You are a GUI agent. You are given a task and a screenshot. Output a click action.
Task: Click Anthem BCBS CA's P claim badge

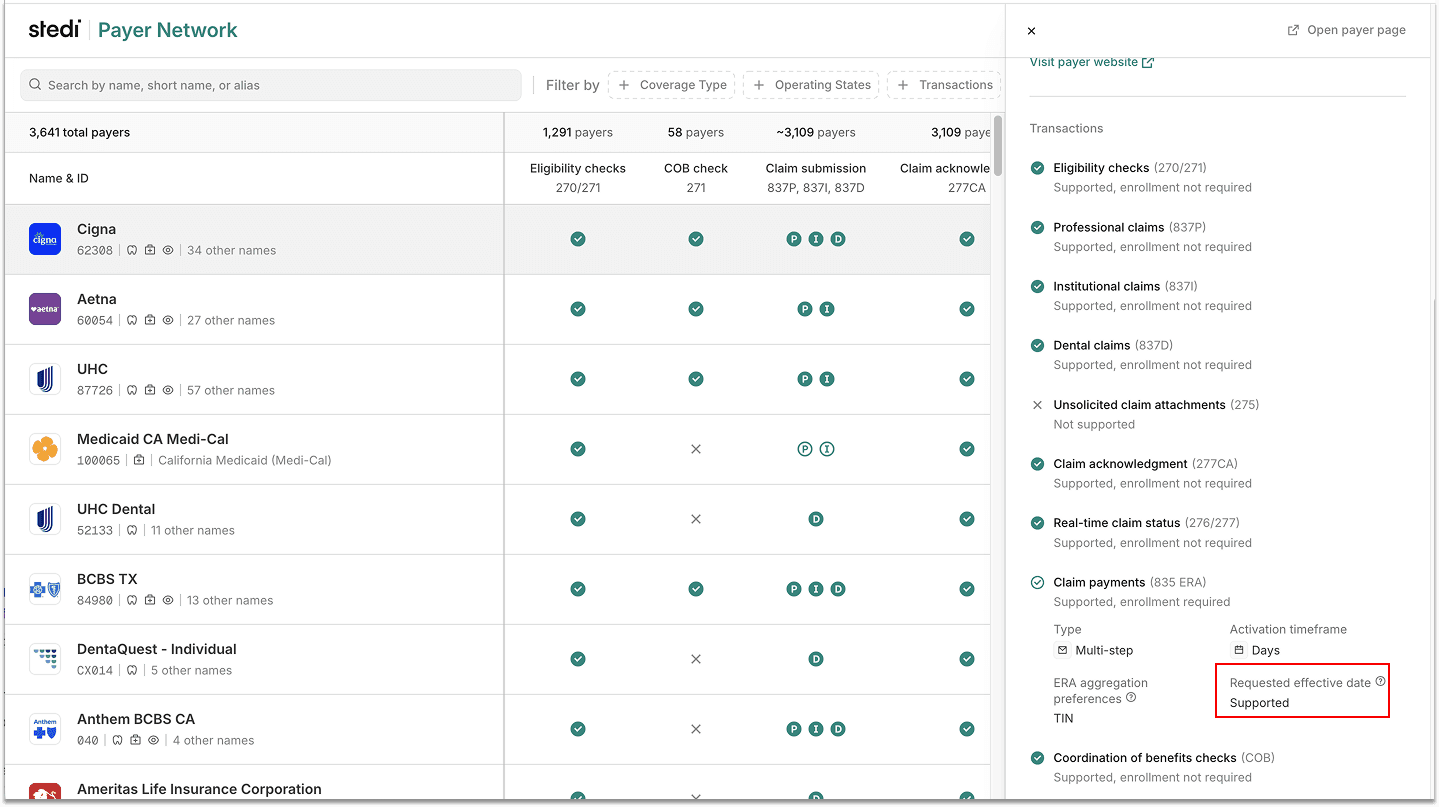(x=794, y=729)
